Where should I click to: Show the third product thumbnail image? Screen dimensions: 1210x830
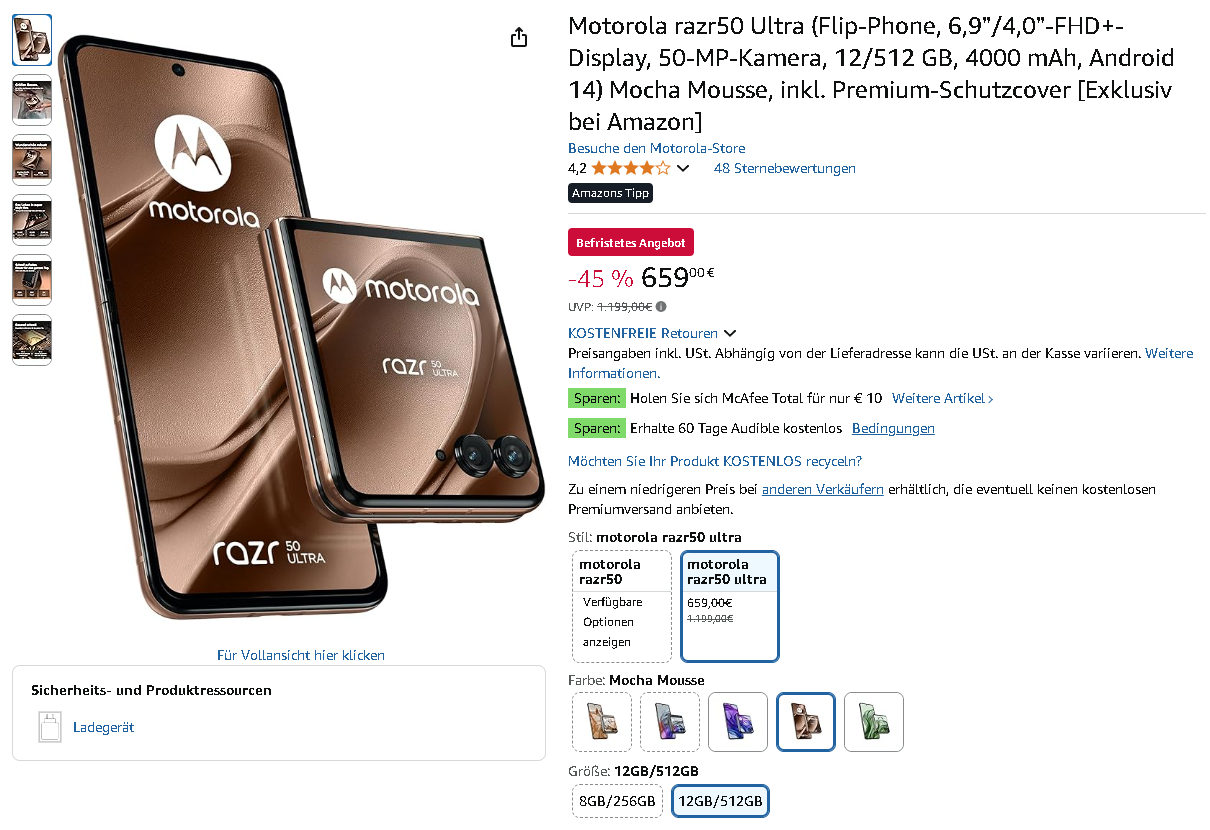click(x=32, y=160)
